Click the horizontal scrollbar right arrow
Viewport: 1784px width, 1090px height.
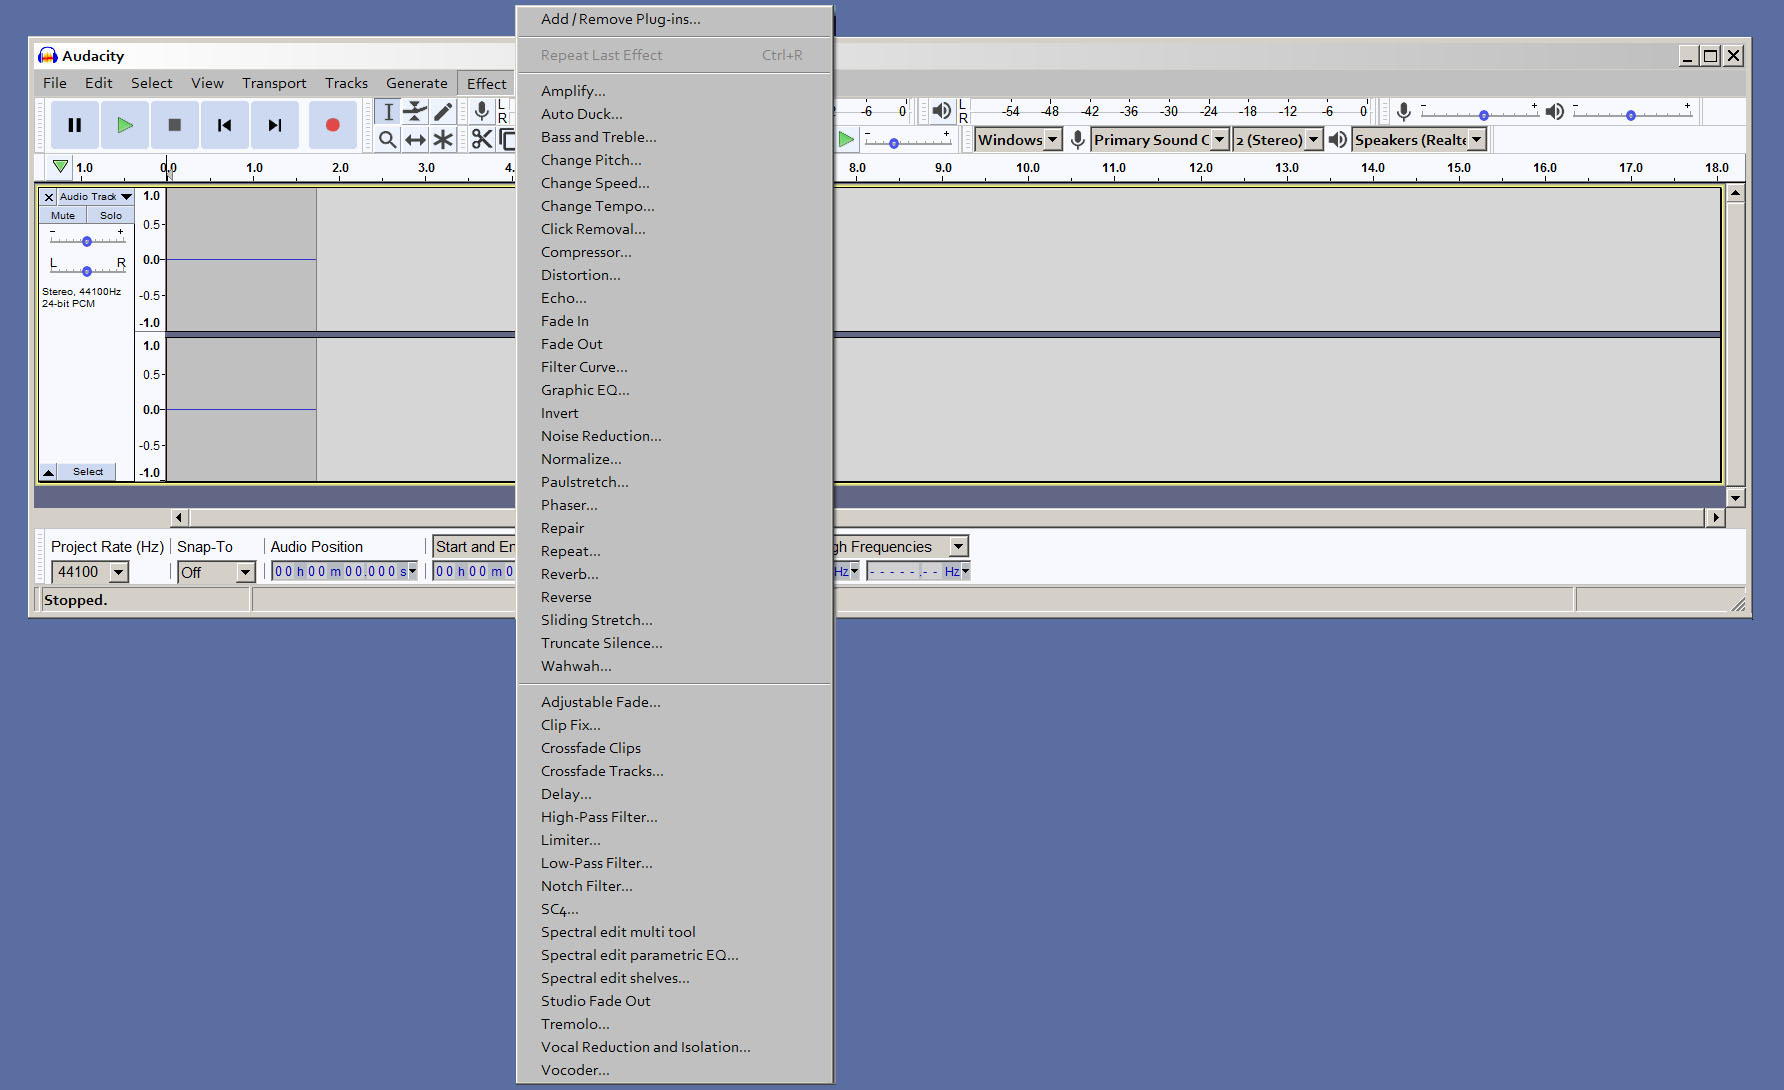click(1716, 518)
